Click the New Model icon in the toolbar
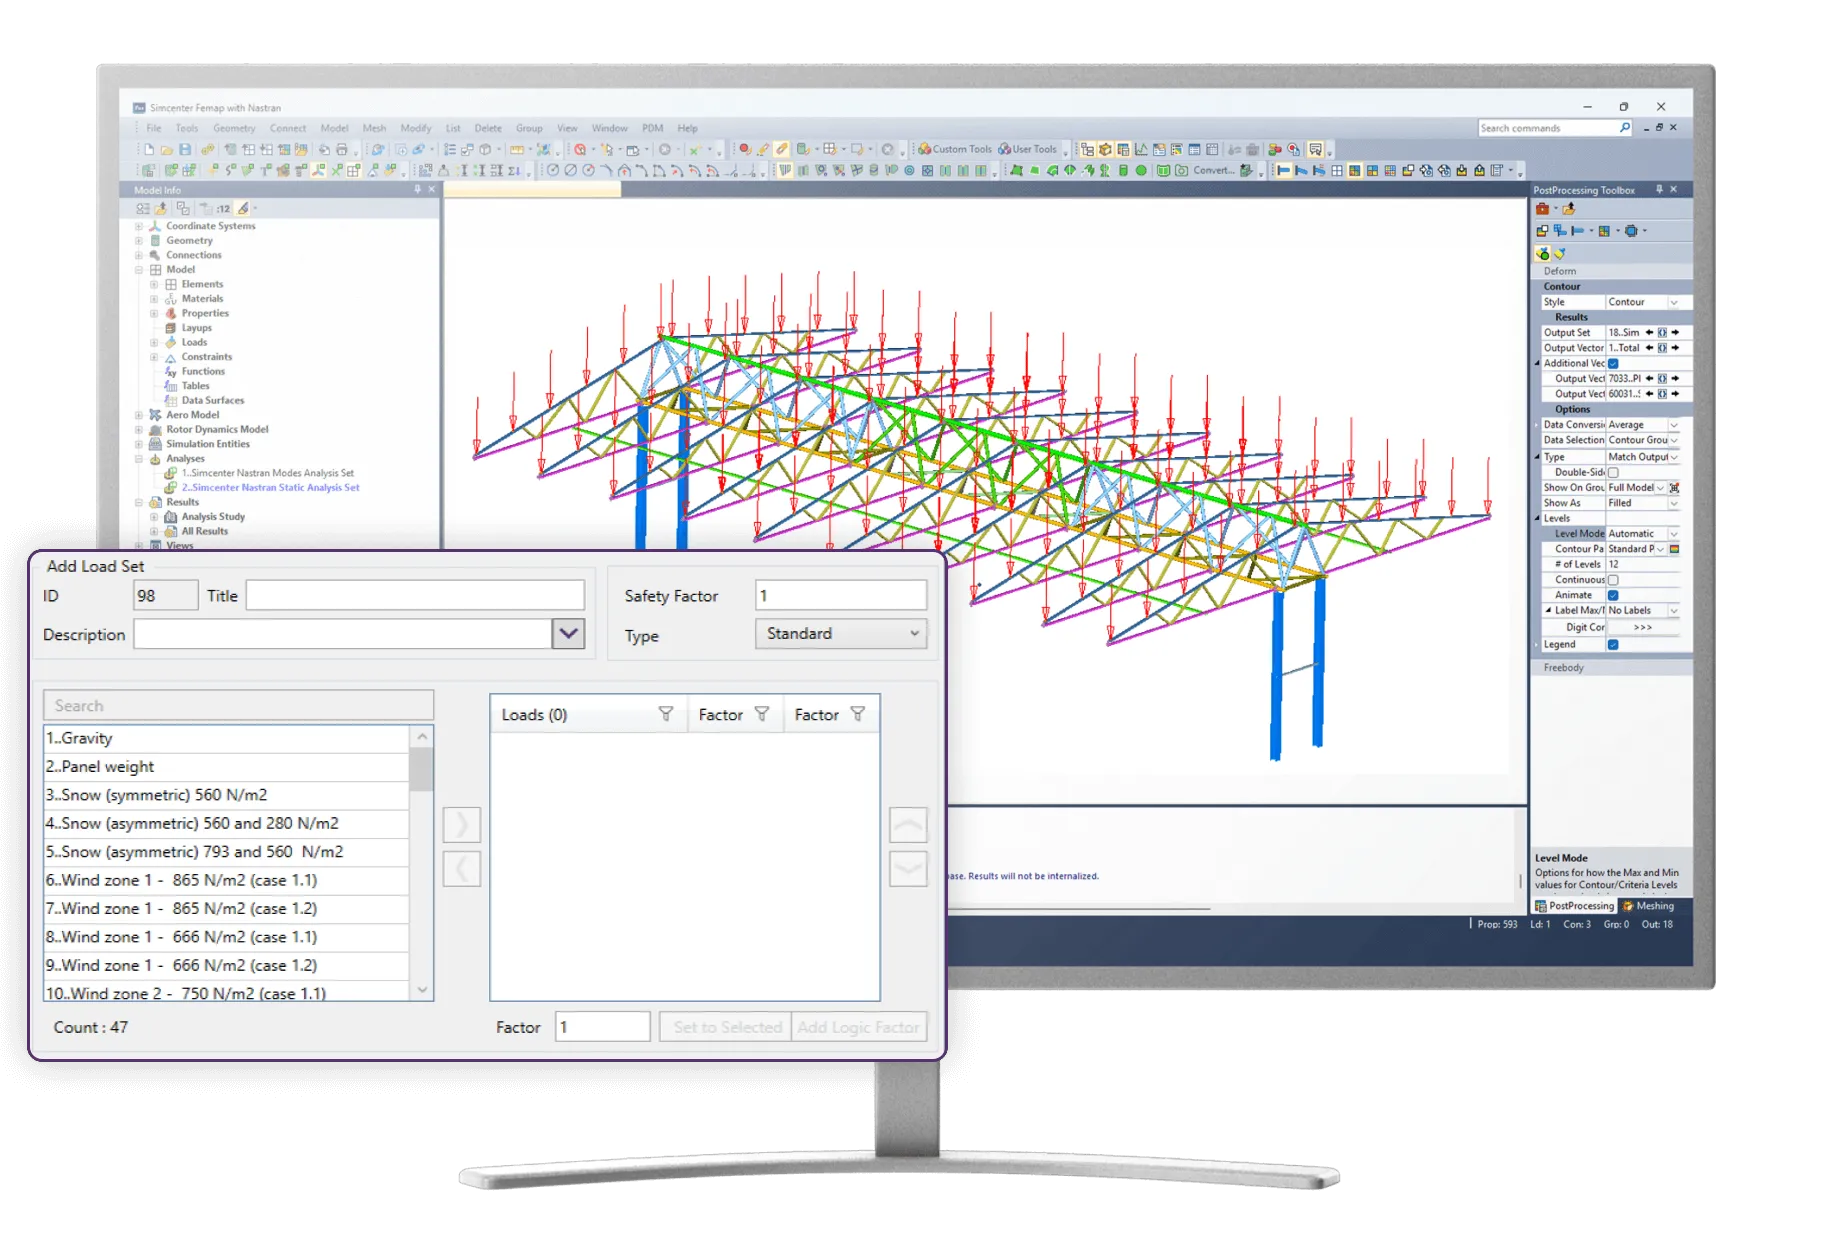Image resolution: width=1836 pixels, height=1254 pixels. [148, 149]
